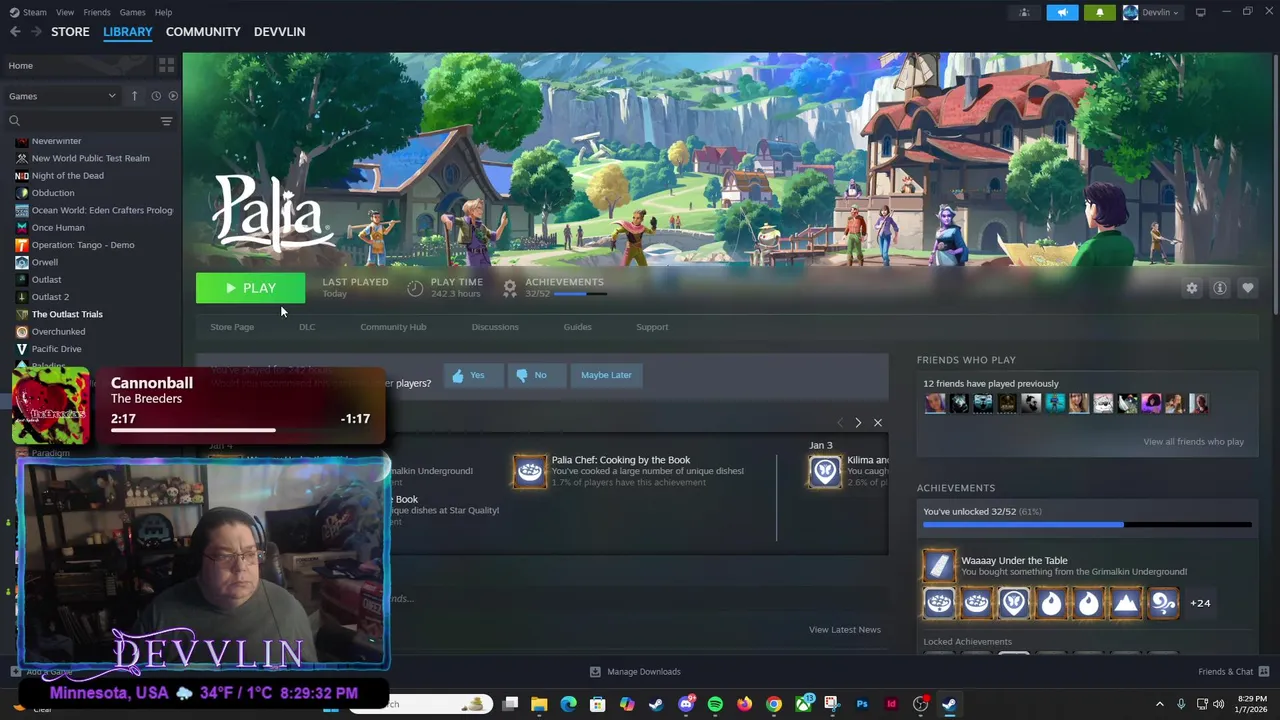The width and height of the screenshot is (1280, 720).
Task: Open the View menu
Action: (x=65, y=12)
